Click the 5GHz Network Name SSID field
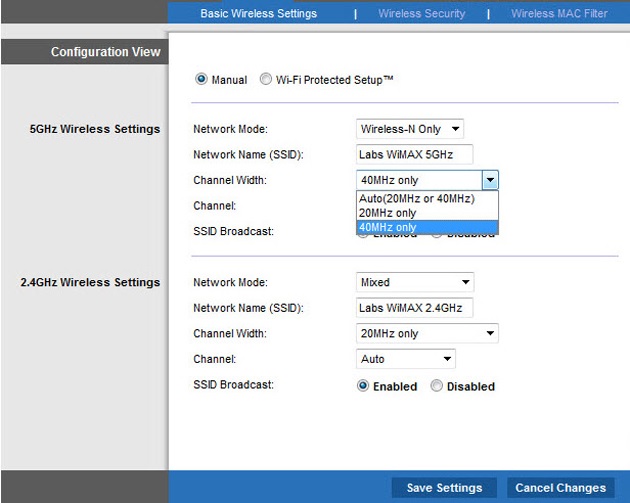This screenshot has height=503, width=630. tap(414, 155)
